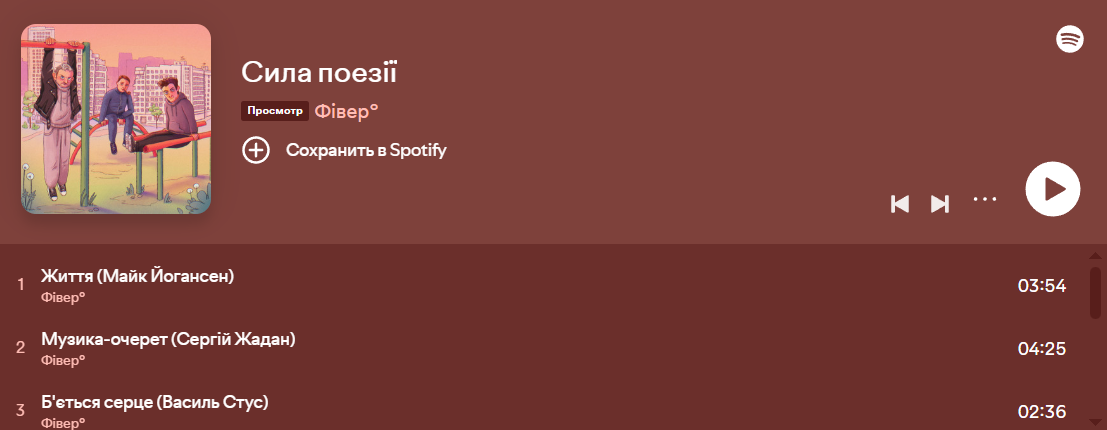Image resolution: width=1107 pixels, height=430 pixels.
Task: Open the three-dot more options menu
Action: click(x=985, y=199)
